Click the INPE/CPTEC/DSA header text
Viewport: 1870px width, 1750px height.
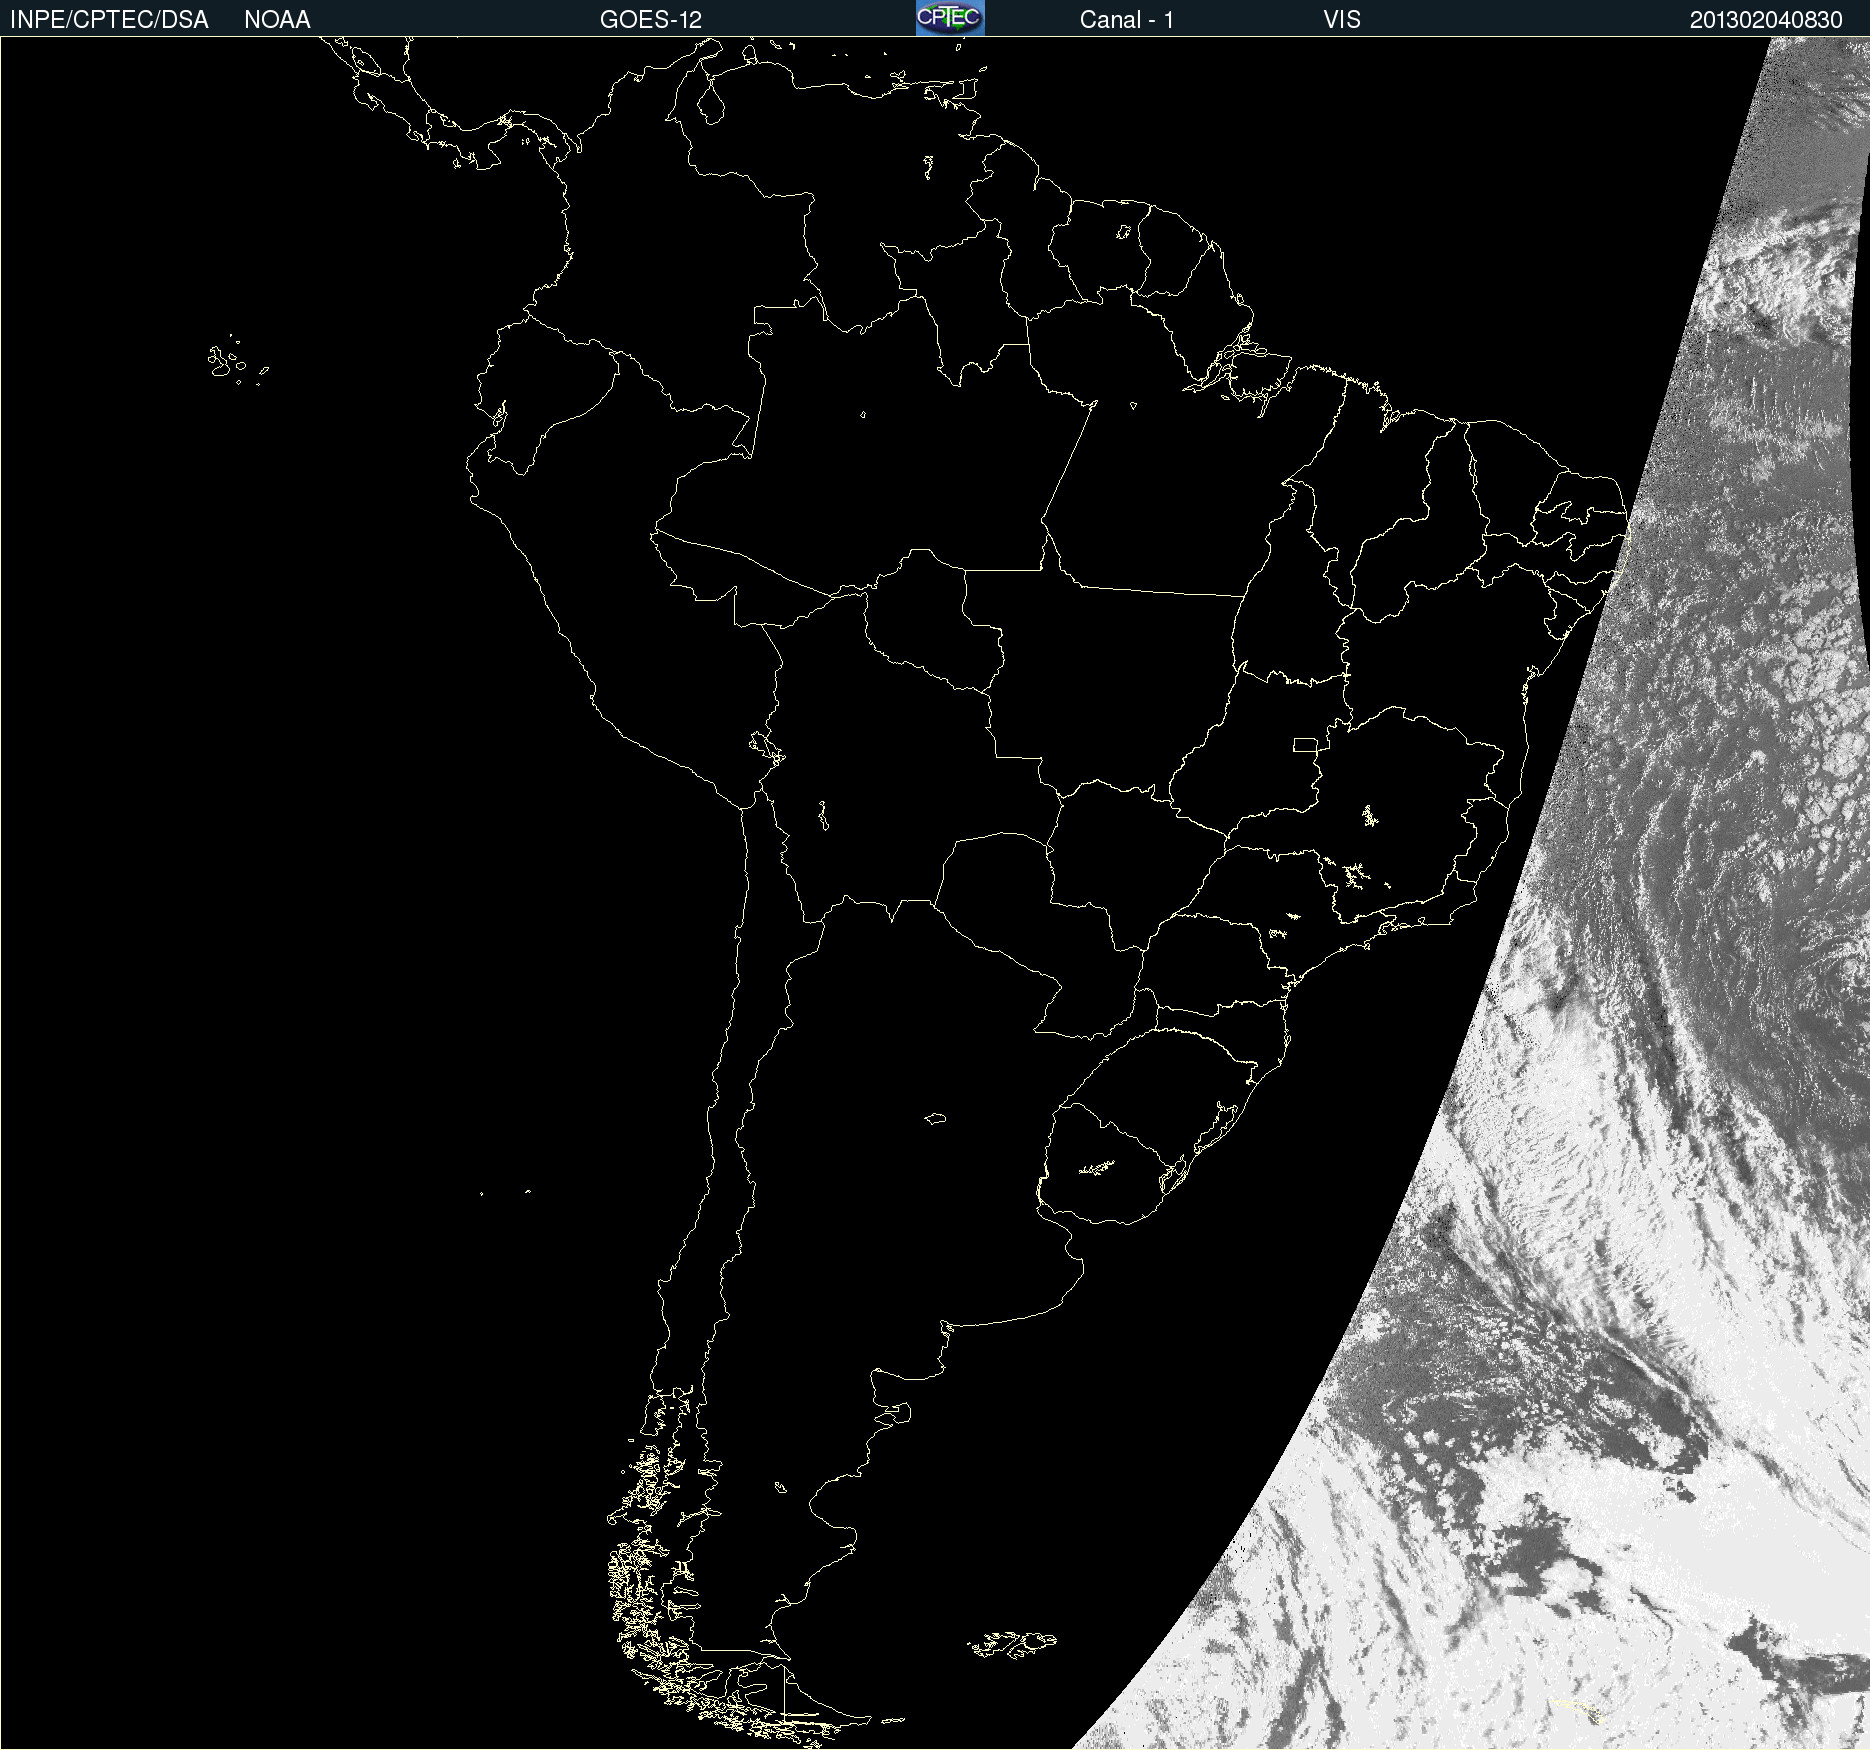(109, 20)
